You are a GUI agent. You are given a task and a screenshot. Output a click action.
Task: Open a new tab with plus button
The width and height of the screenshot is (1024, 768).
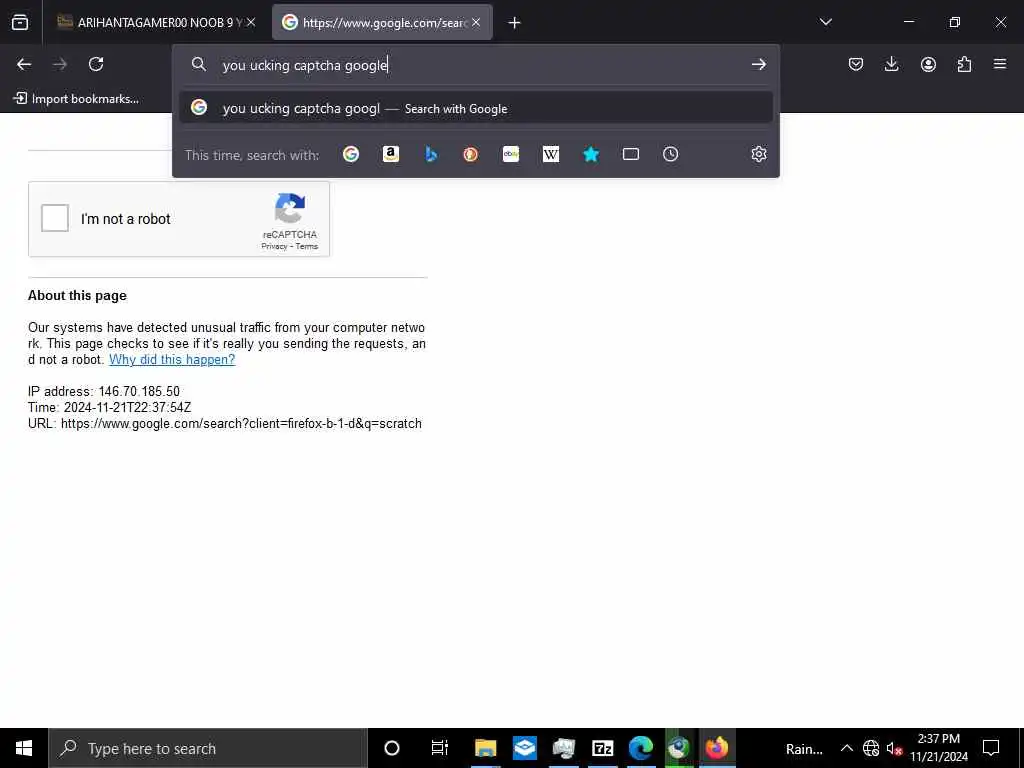[514, 23]
